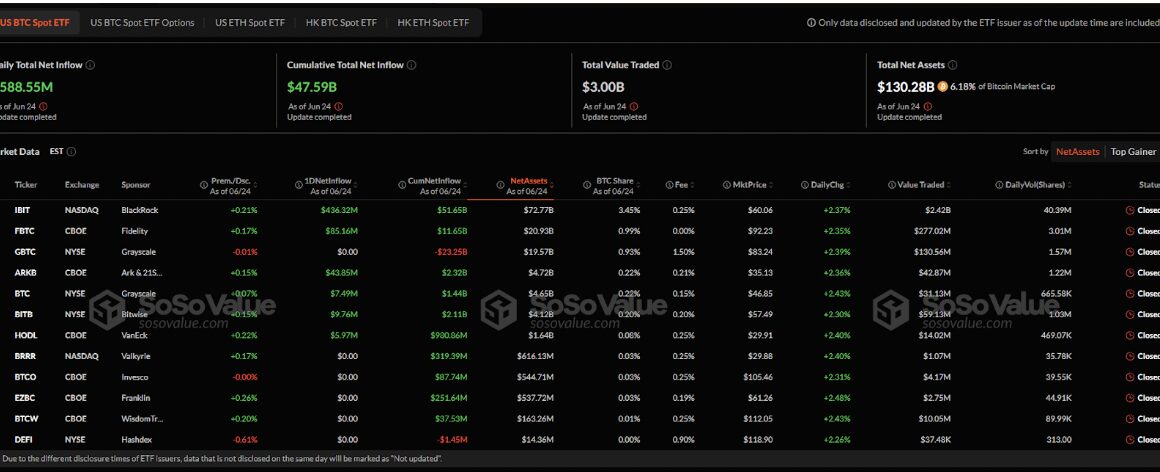Click the info icon on Prem./Dsc. column header

pyautogui.click(x=204, y=186)
